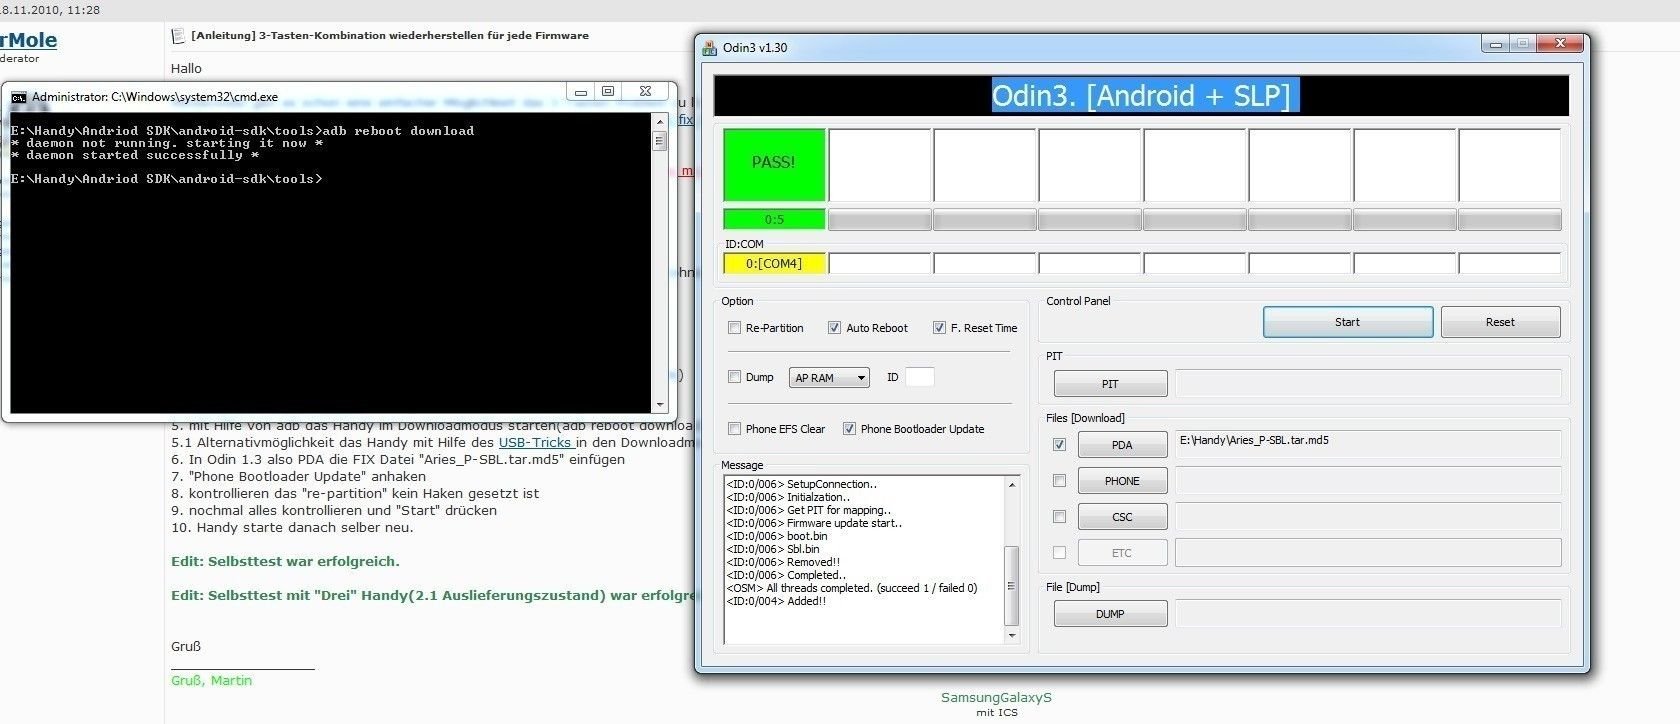
Task: Click the forum post document icon
Action: pyautogui.click(x=179, y=35)
